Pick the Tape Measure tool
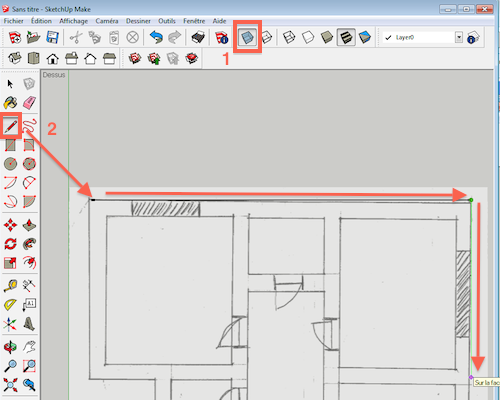This screenshot has width=500, height=400. tap(10, 286)
